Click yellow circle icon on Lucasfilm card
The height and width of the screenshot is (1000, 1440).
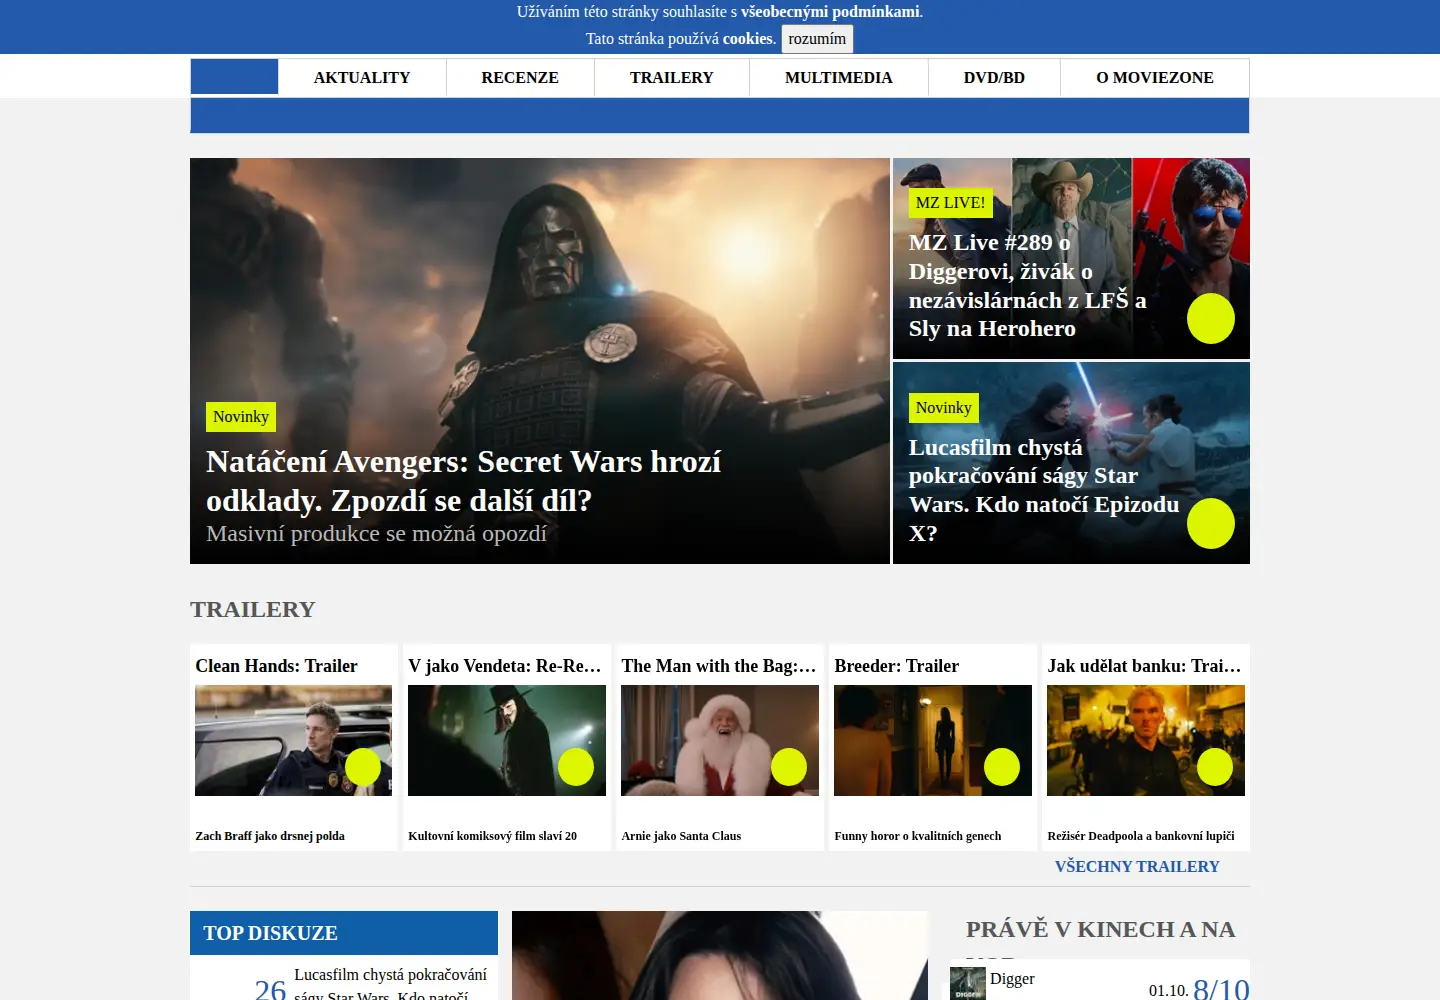click(x=1211, y=523)
